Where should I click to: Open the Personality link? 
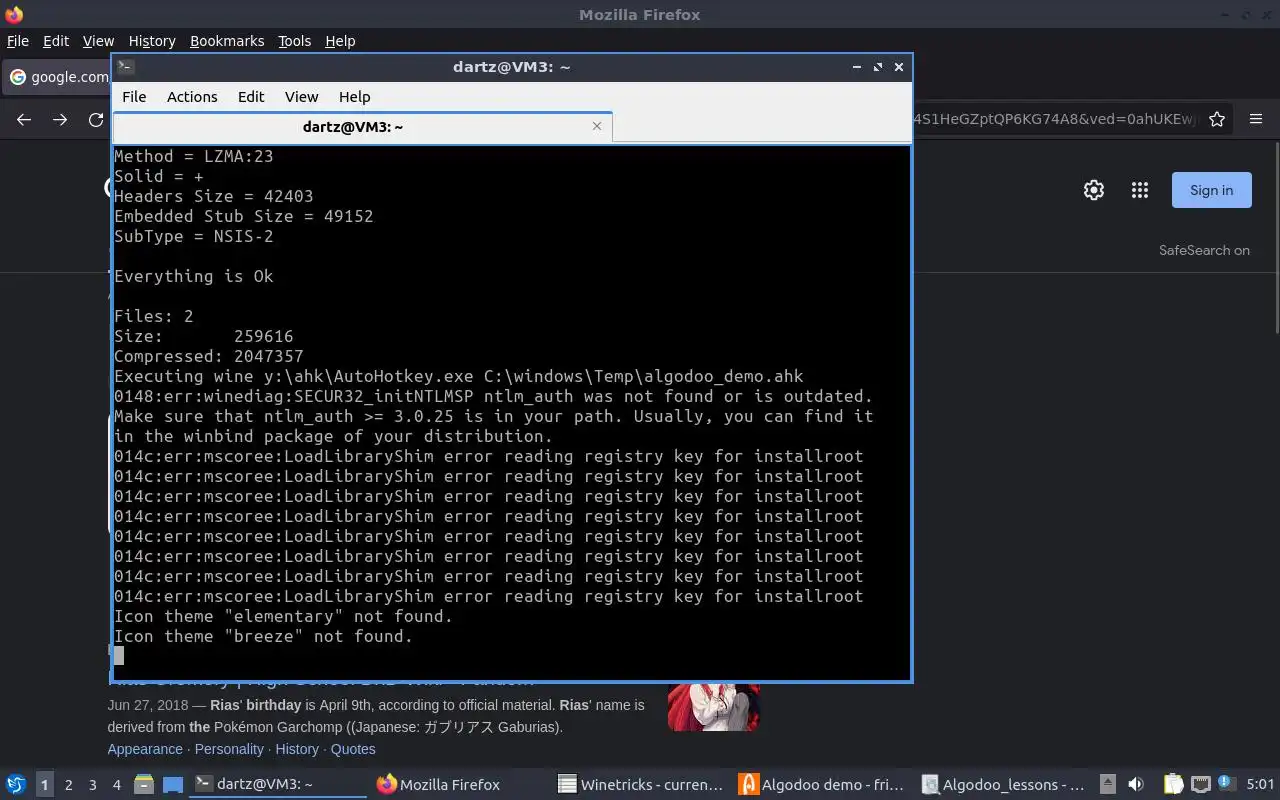pos(229,749)
